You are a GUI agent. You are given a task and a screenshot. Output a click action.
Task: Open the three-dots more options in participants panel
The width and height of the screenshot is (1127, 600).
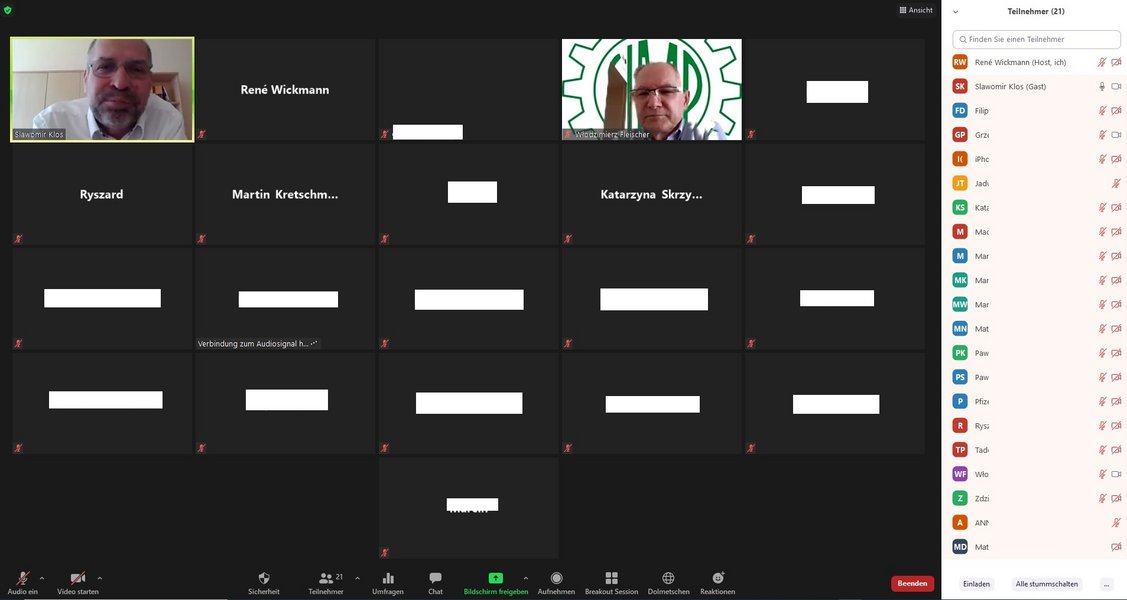coord(1106,584)
